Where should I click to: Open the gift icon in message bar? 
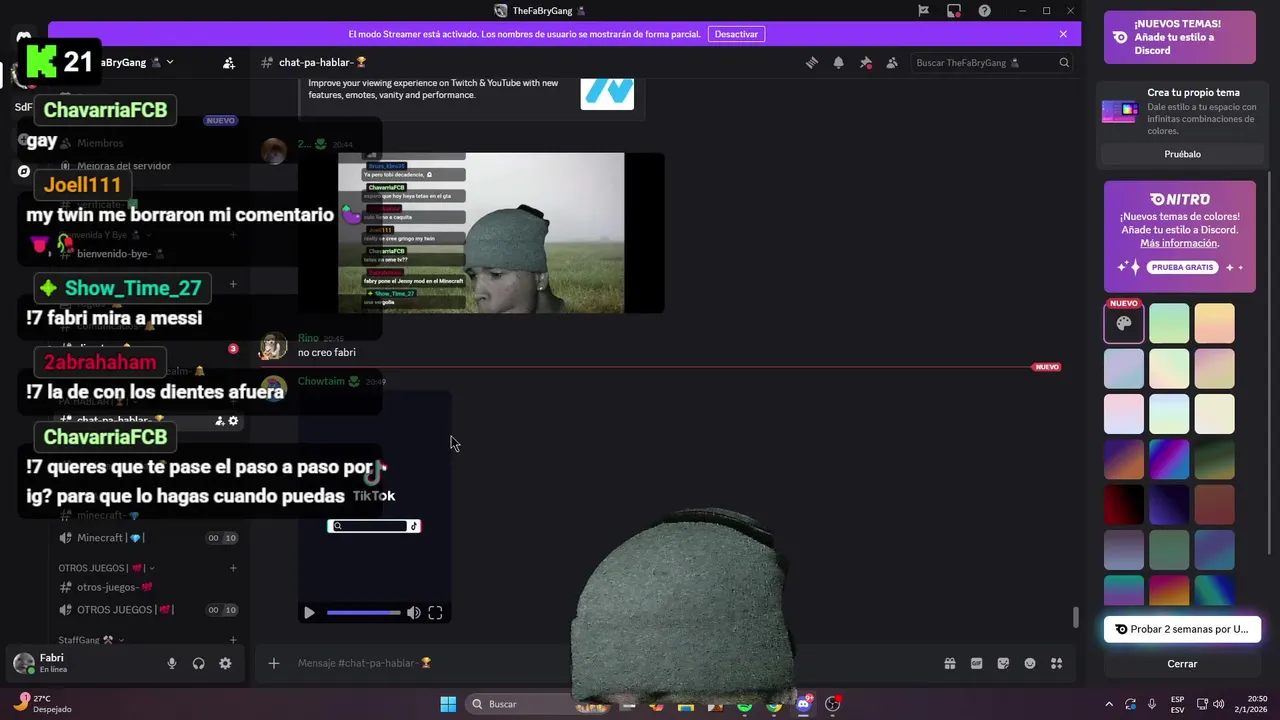950,663
